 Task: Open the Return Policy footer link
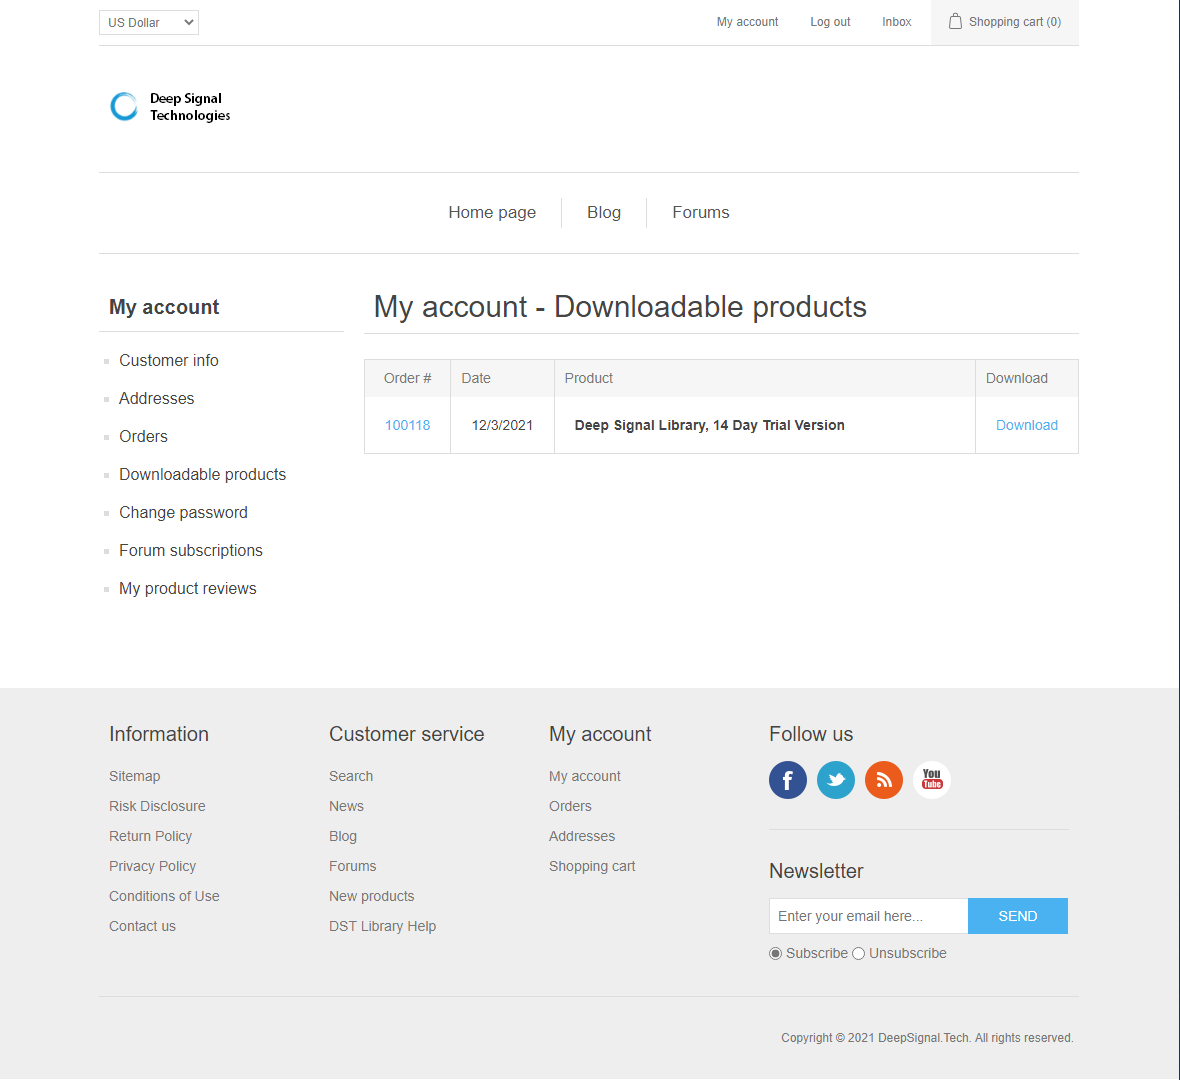click(x=151, y=836)
